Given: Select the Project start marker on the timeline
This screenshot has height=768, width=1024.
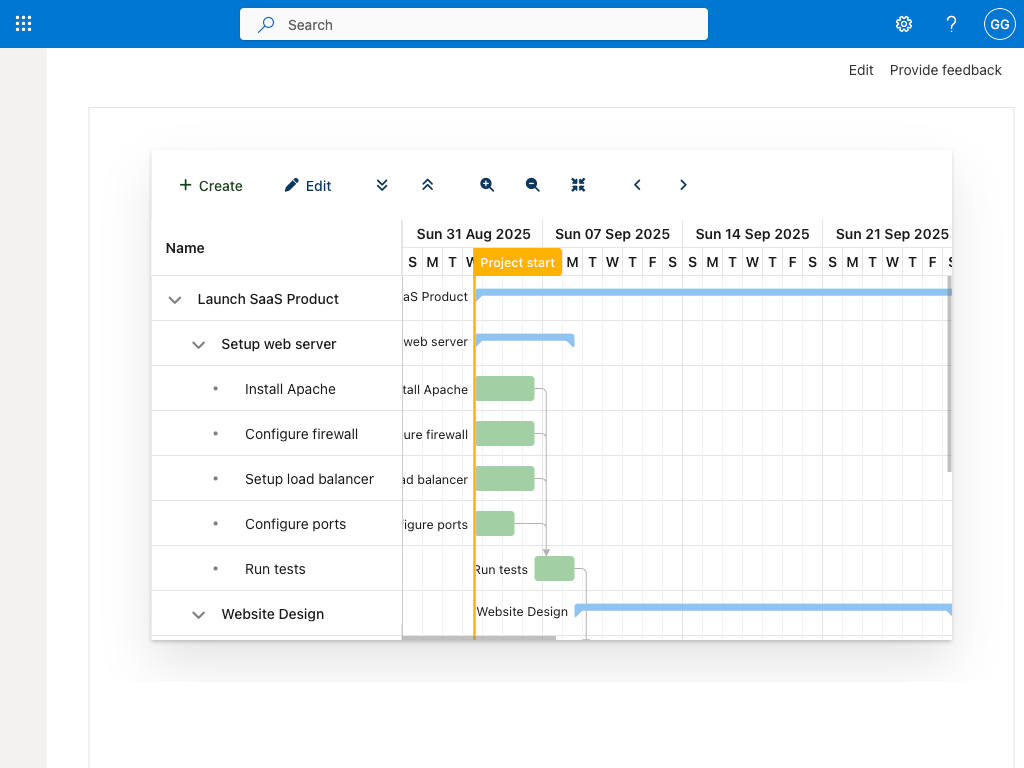Looking at the screenshot, I should click(x=517, y=262).
